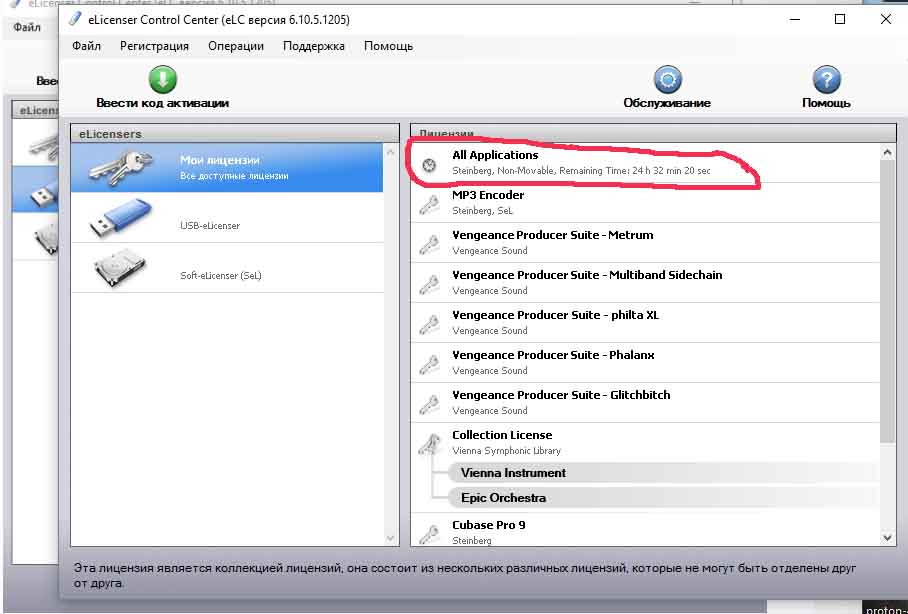Close the eLicenser Control Center window

[885, 19]
